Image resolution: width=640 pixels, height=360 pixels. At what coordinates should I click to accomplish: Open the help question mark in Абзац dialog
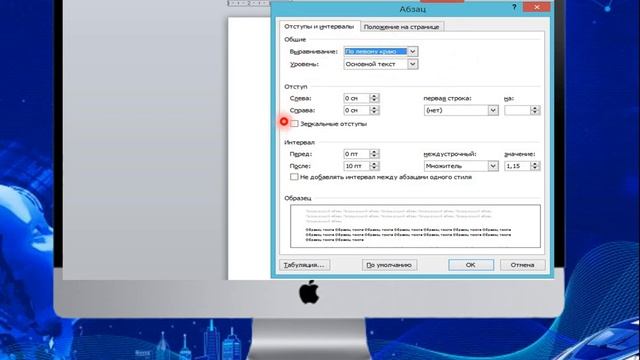tap(514, 7)
